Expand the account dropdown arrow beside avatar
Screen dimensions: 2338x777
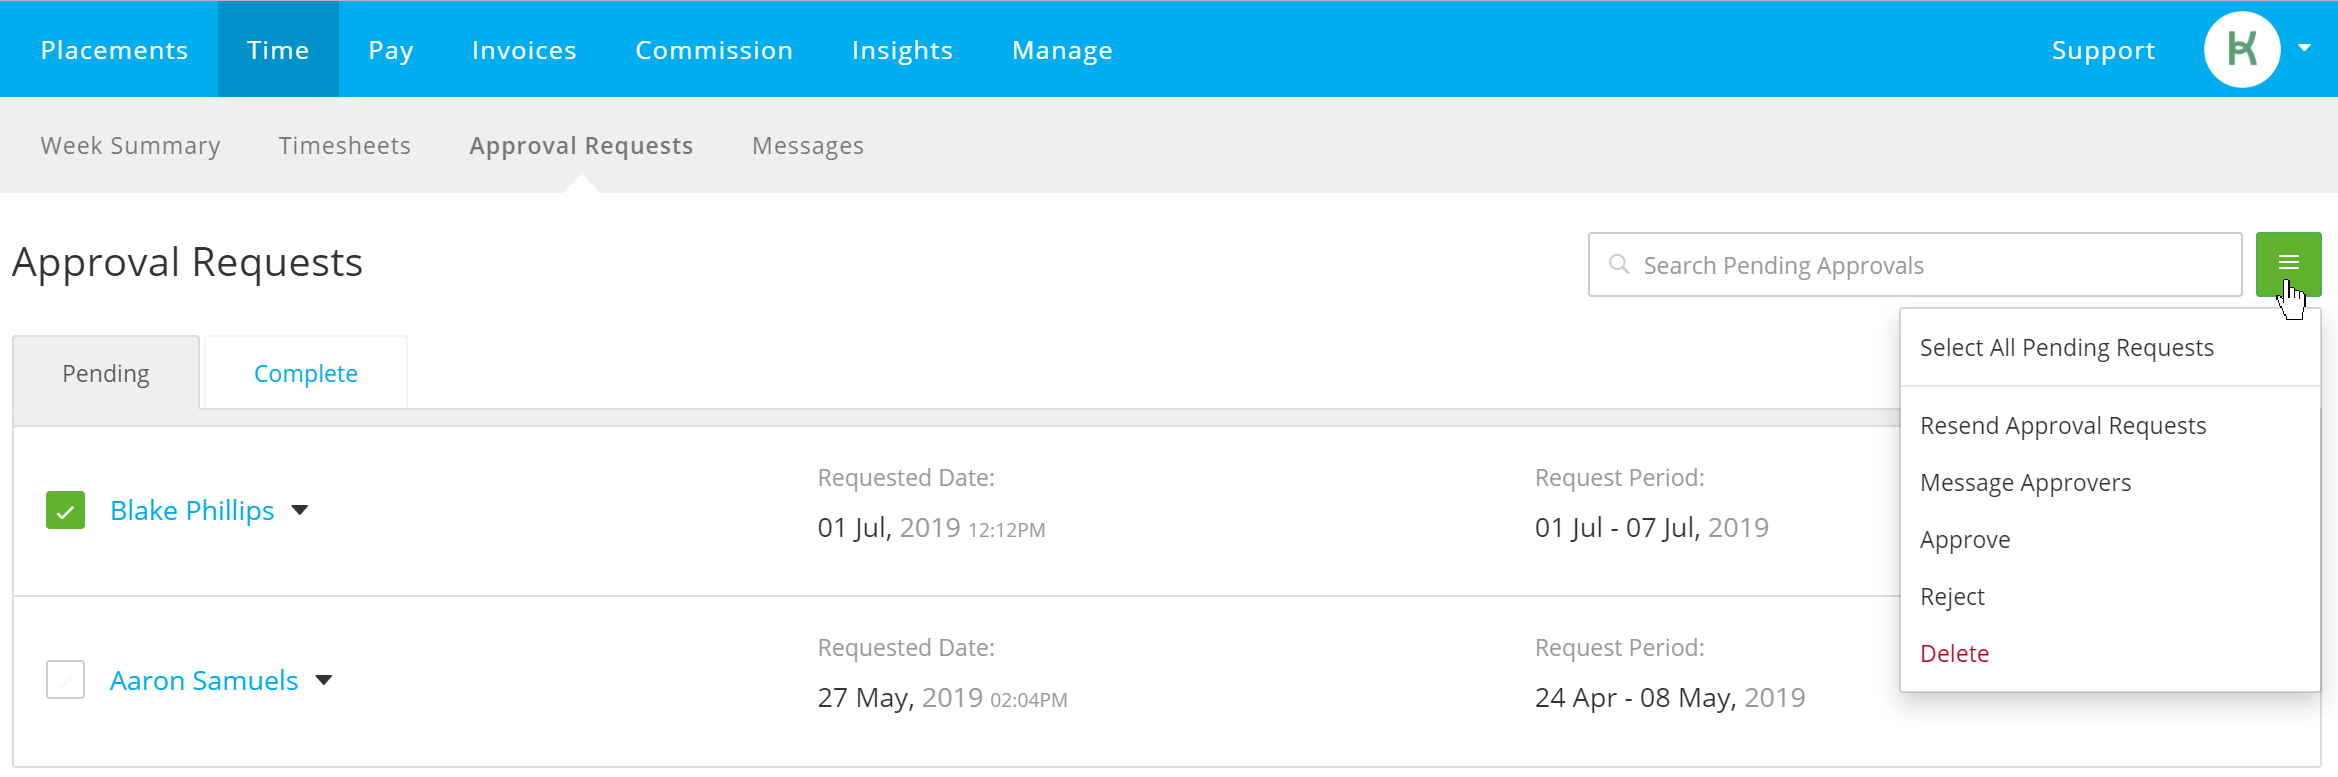(2304, 48)
